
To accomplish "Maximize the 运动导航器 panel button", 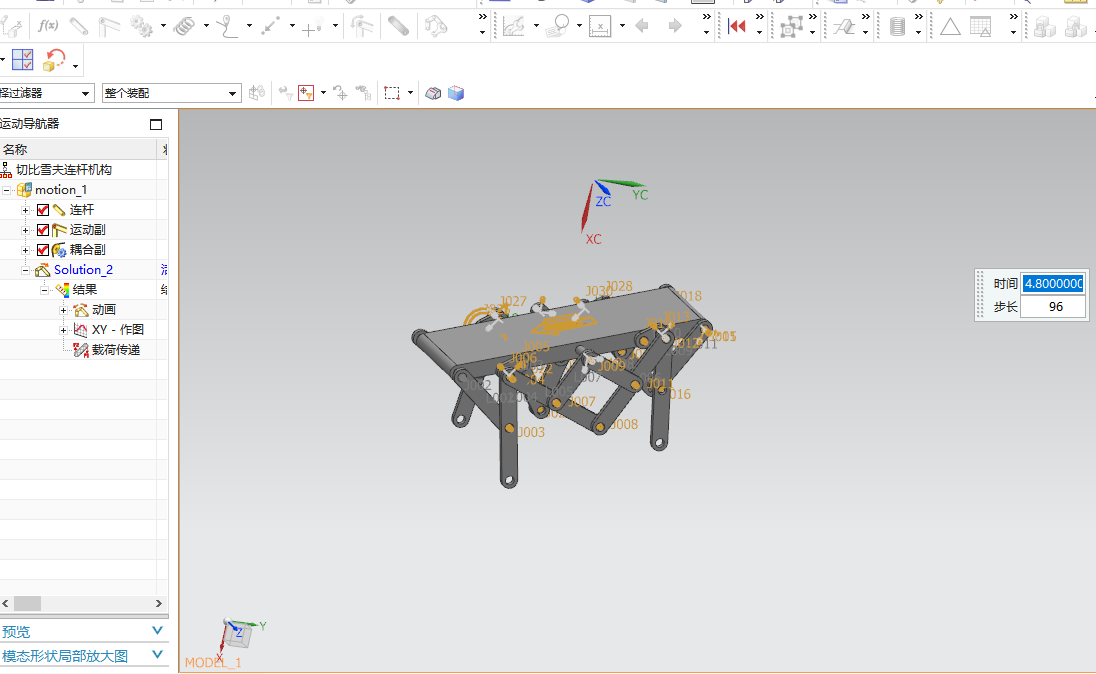I will pos(156,124).
